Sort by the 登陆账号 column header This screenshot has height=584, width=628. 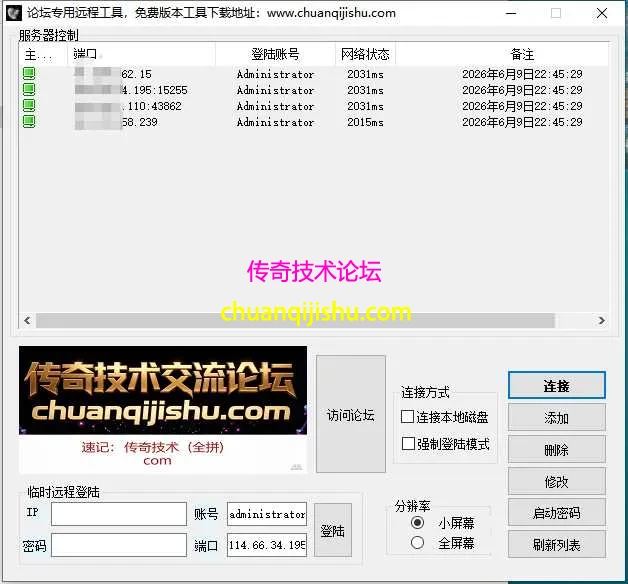coord(275,54)
